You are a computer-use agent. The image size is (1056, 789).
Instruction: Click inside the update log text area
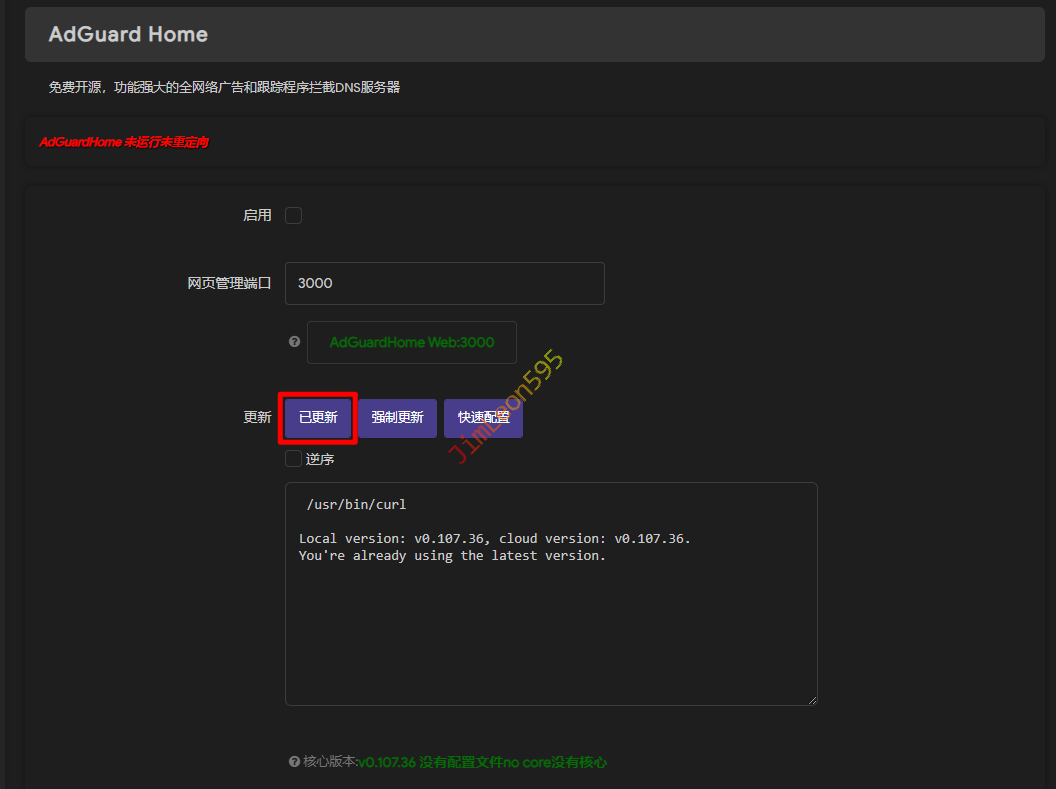click(550, 630)
